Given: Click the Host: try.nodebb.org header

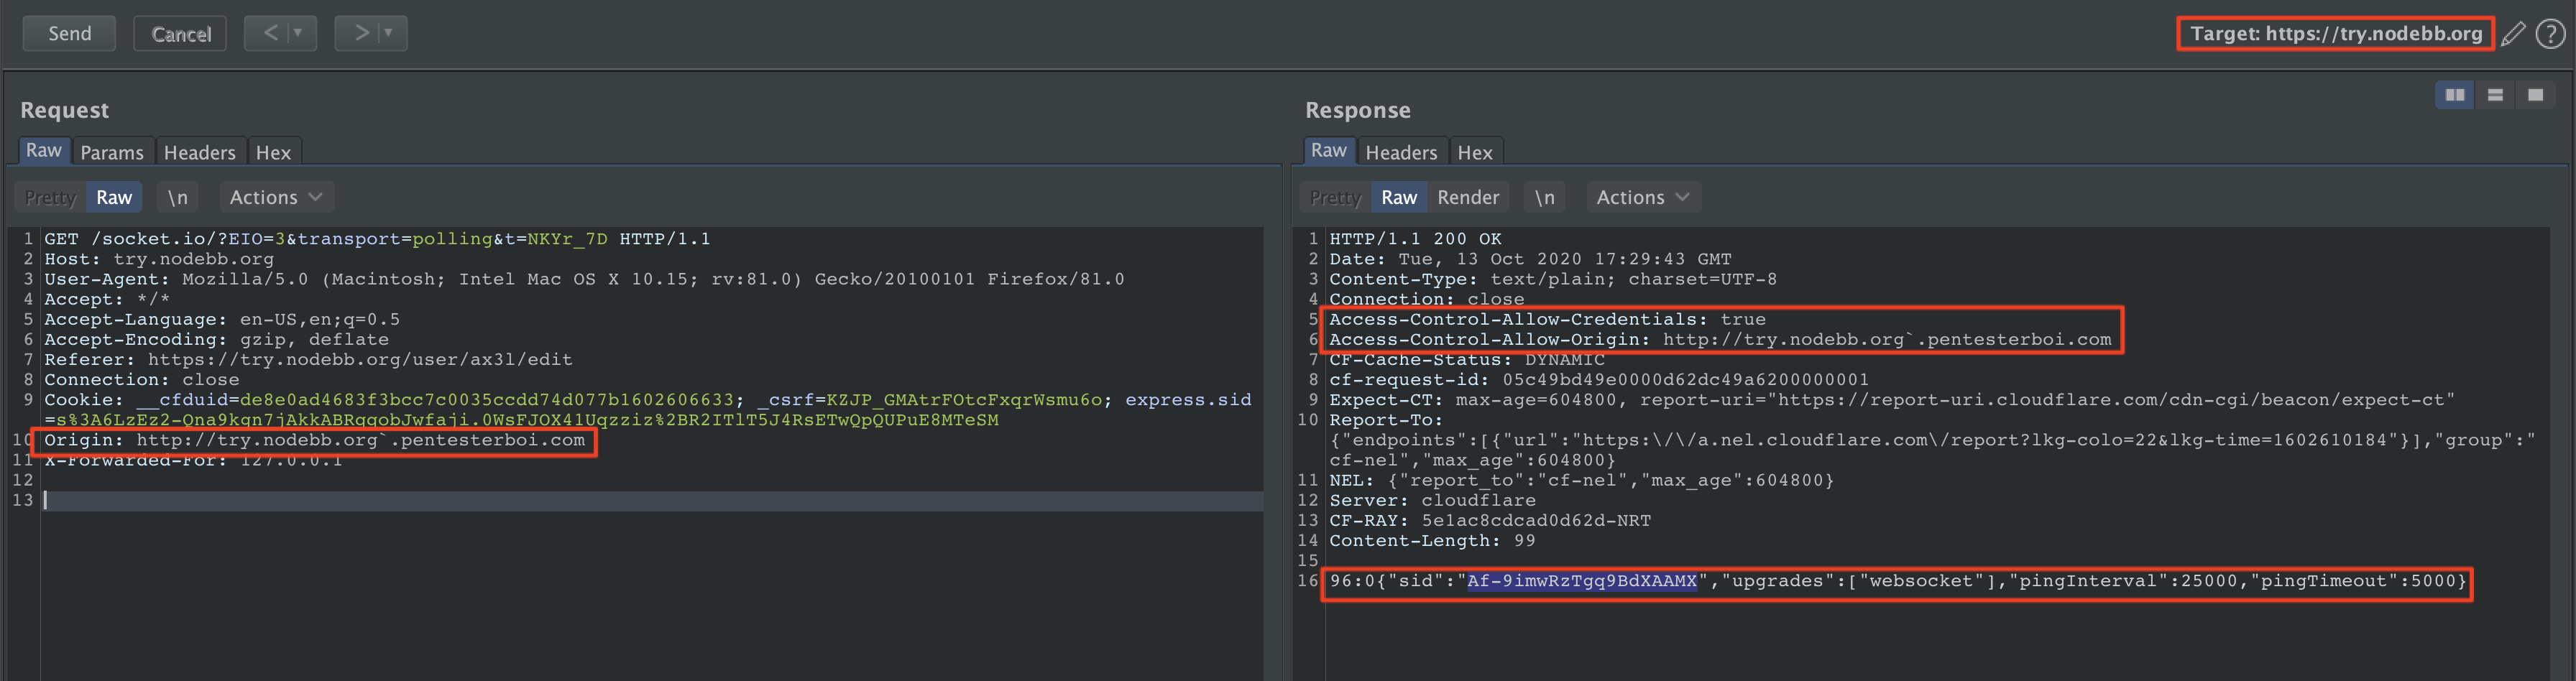Looking at the screenshot, I should tap(159, 259).
